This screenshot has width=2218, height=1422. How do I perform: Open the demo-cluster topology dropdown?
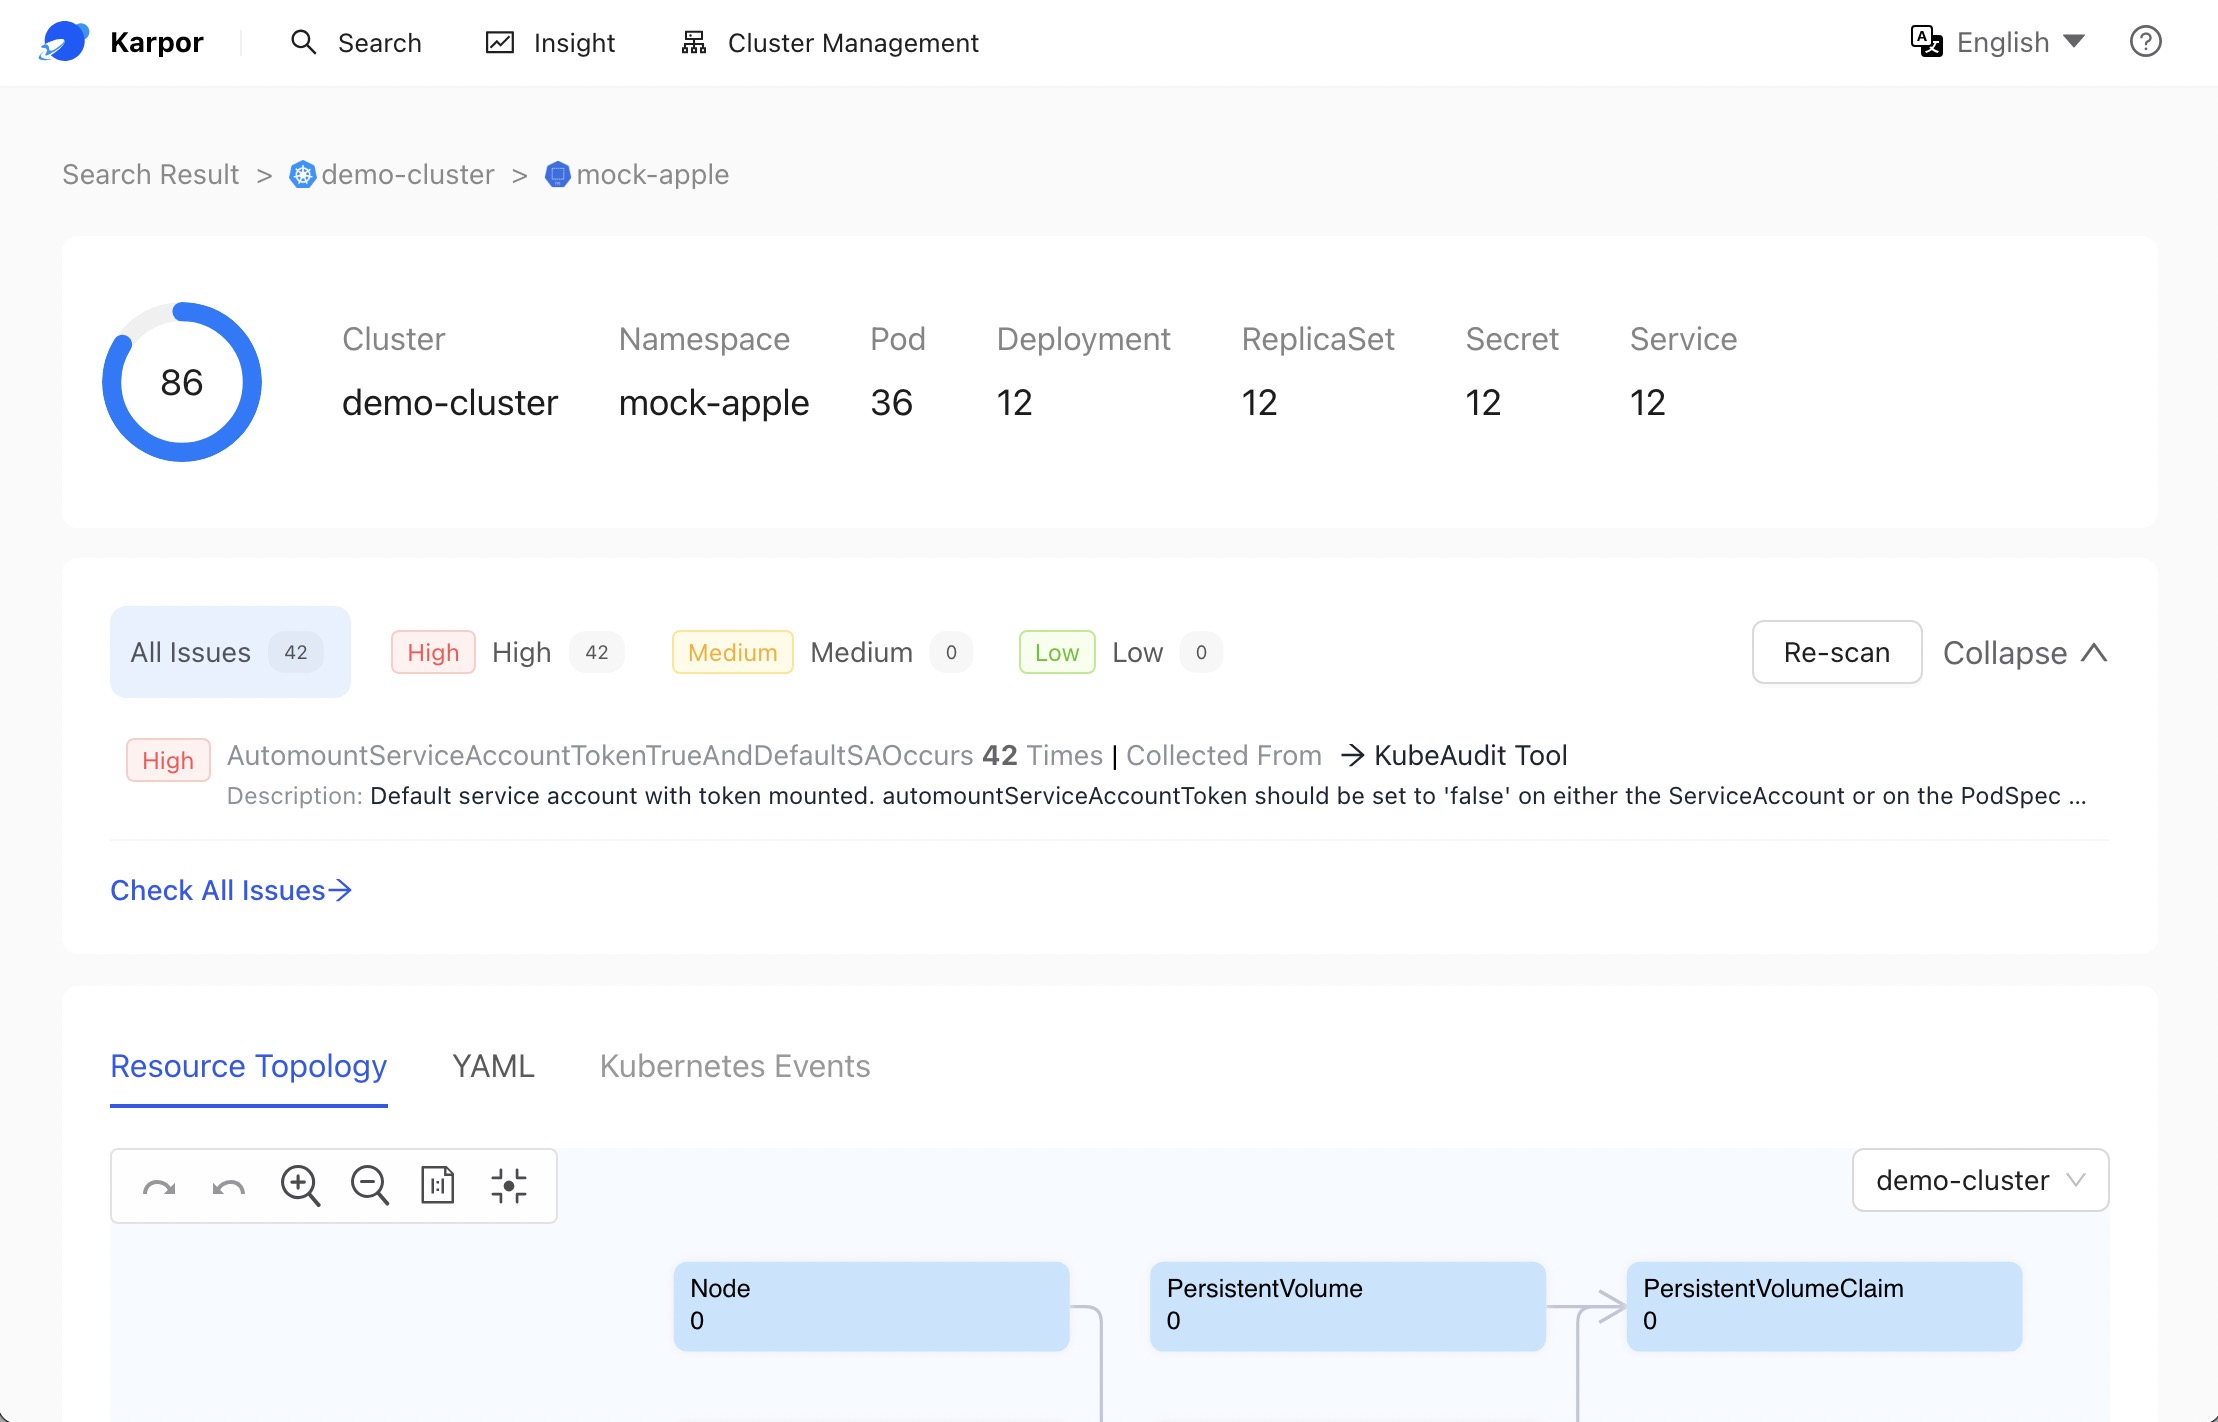[1980, 1180]
